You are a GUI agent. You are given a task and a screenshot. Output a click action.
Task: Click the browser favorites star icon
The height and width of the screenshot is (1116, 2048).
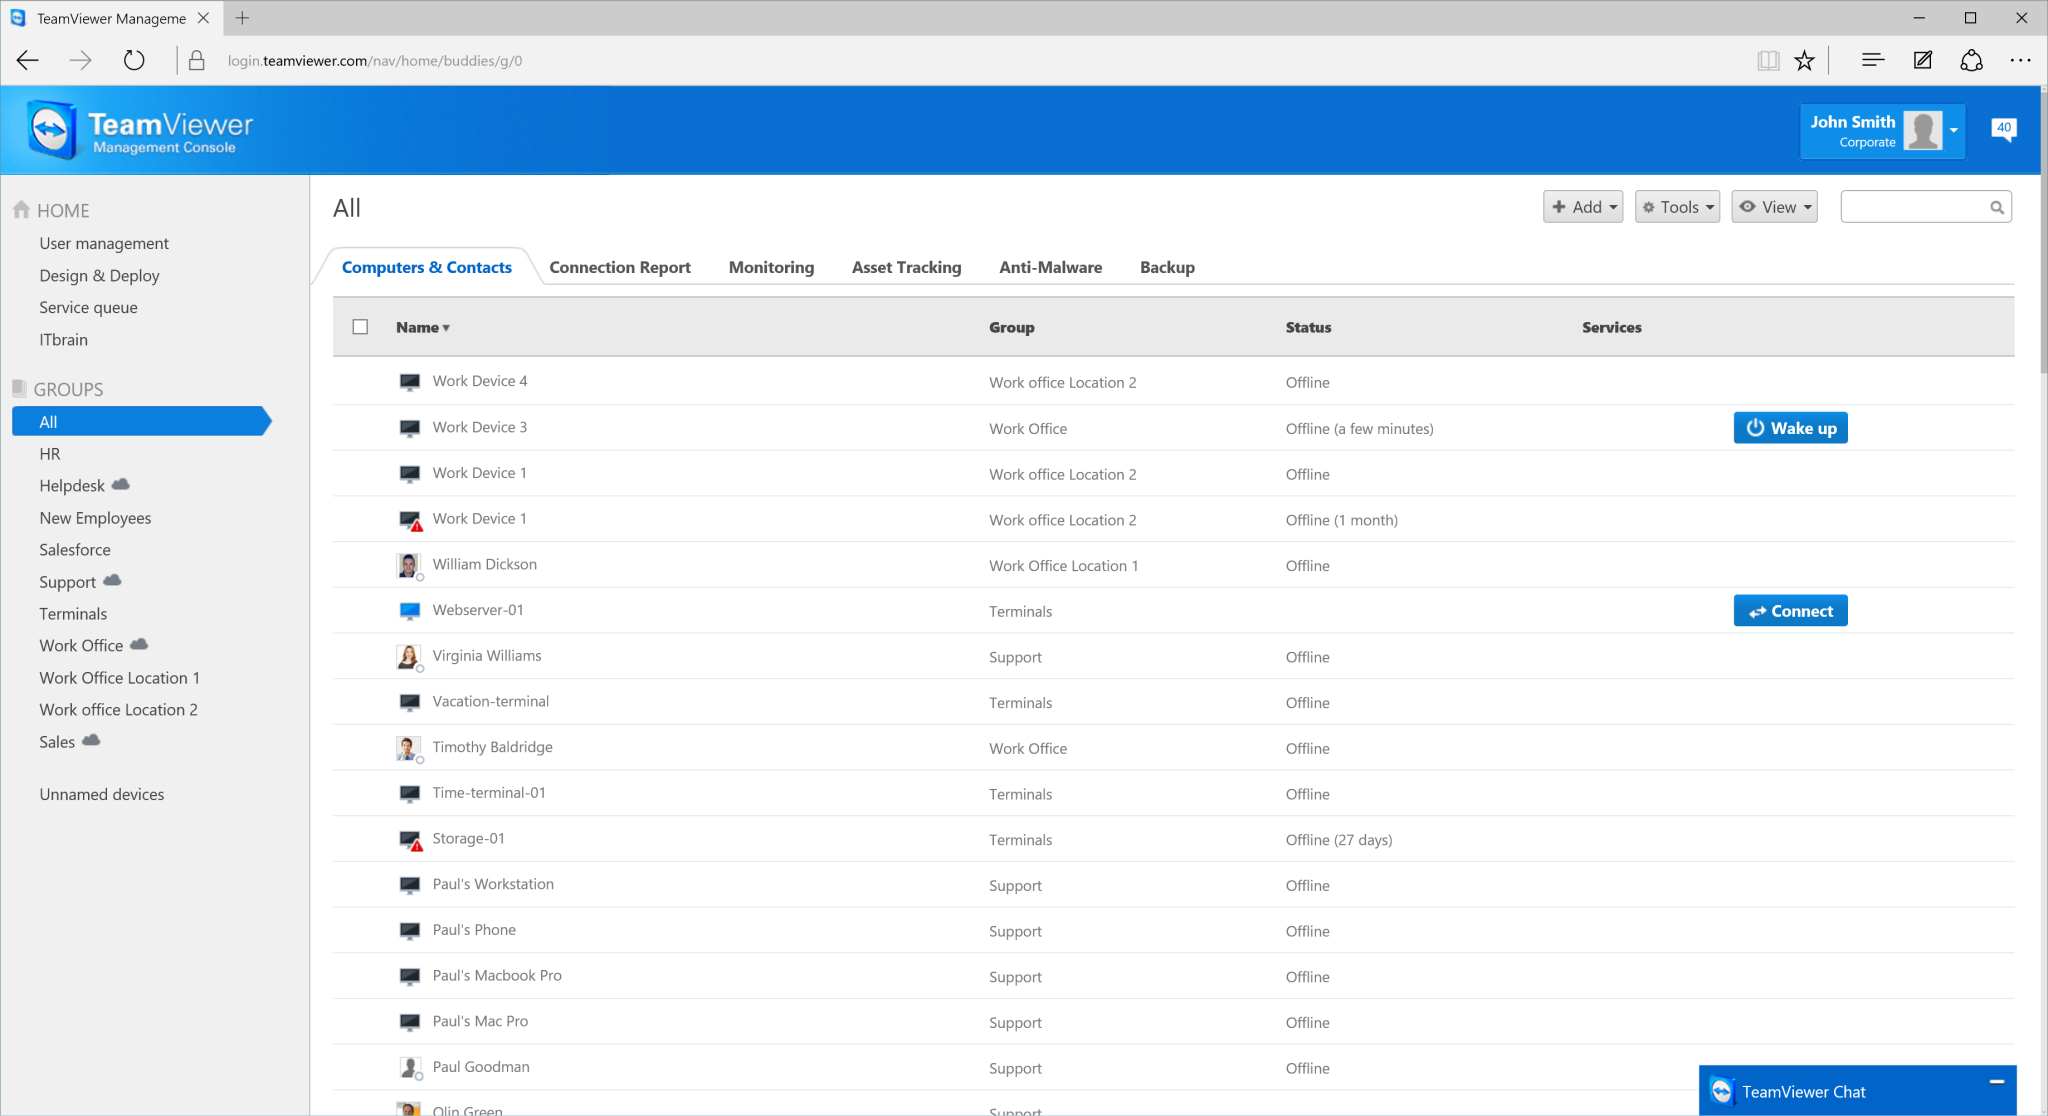coord(1804,61)
